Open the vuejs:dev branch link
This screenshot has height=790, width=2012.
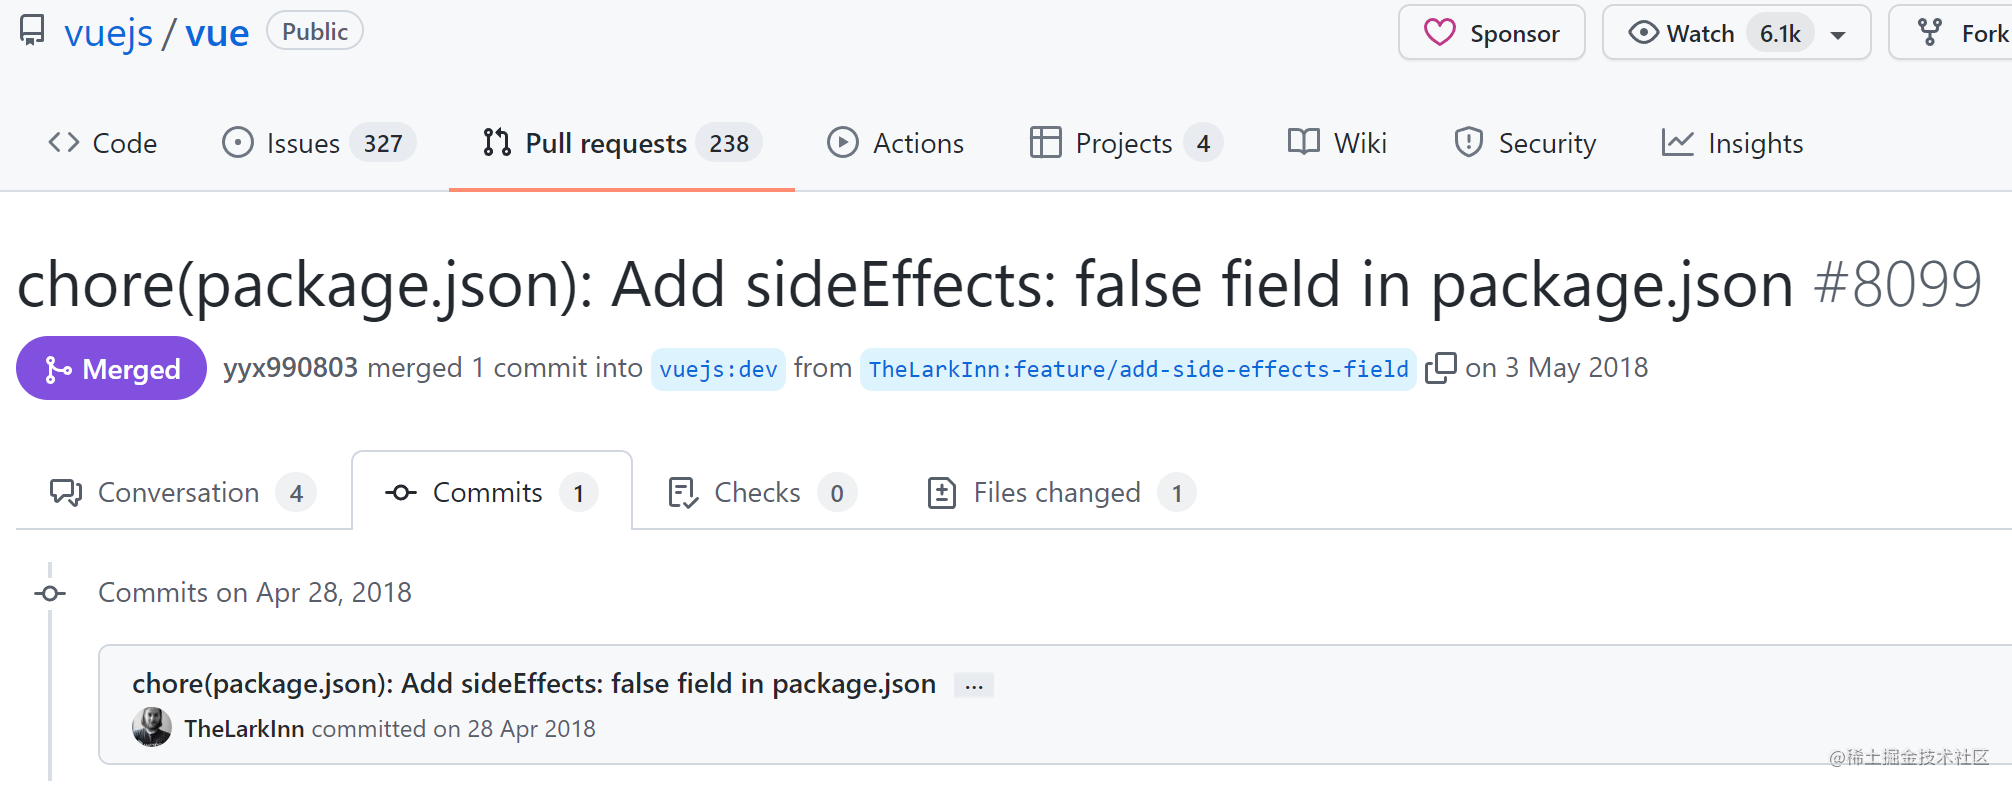[x=718, y=368]
